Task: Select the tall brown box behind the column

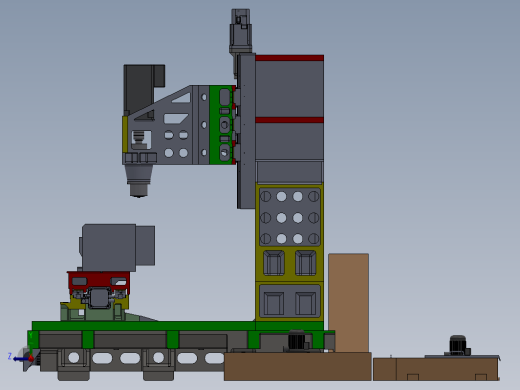Action: point(348,303)
